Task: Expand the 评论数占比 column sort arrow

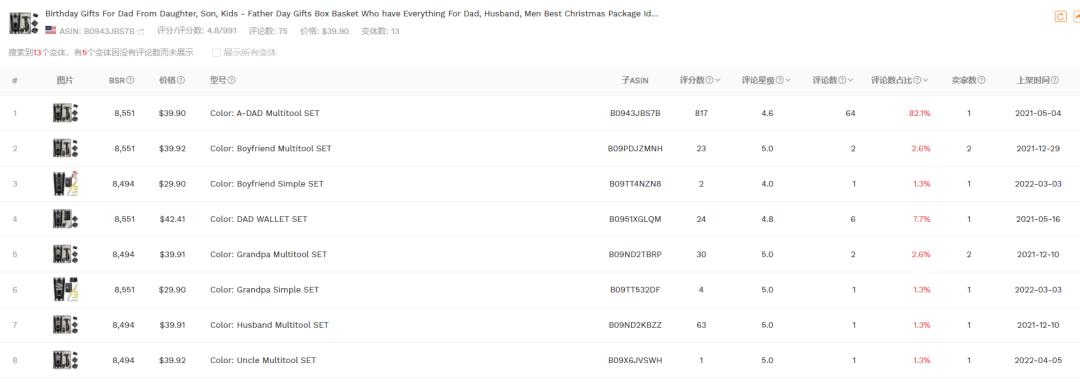Action: (x=926, y=81)
